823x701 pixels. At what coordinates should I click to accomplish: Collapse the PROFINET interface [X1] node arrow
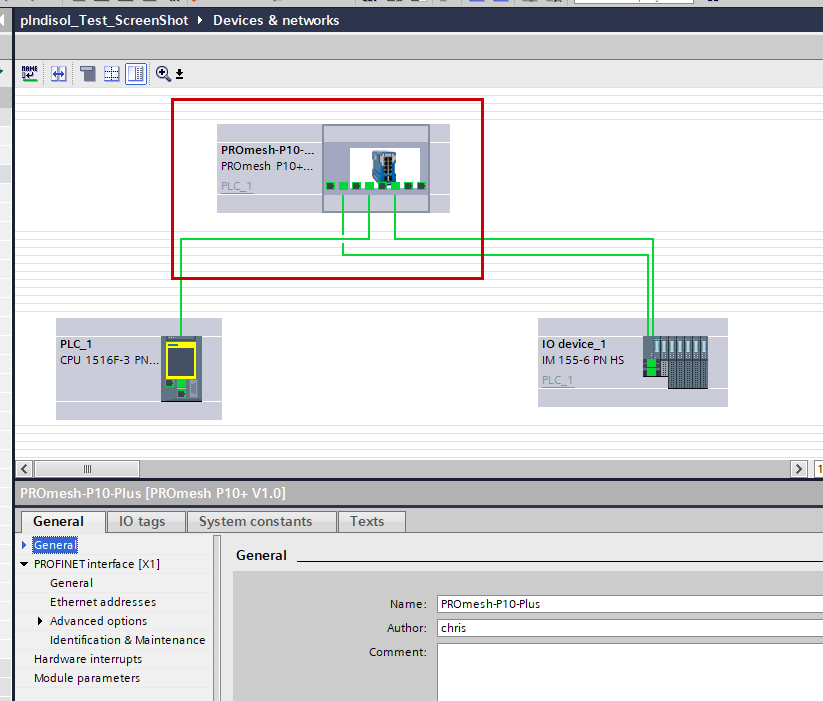[24, 564]
